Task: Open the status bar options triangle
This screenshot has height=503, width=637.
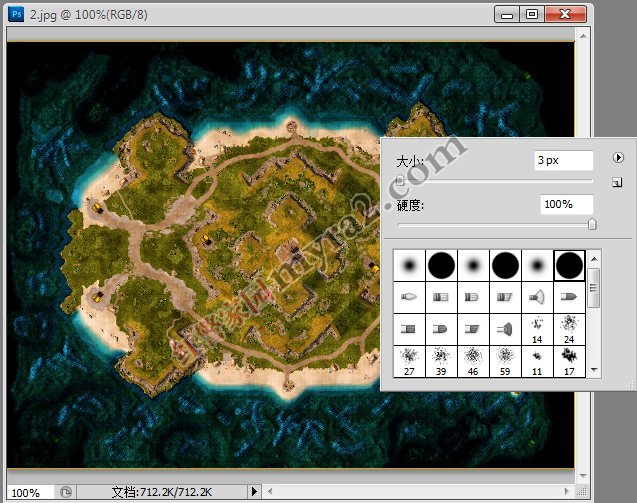Action: [x=254, y=492]
